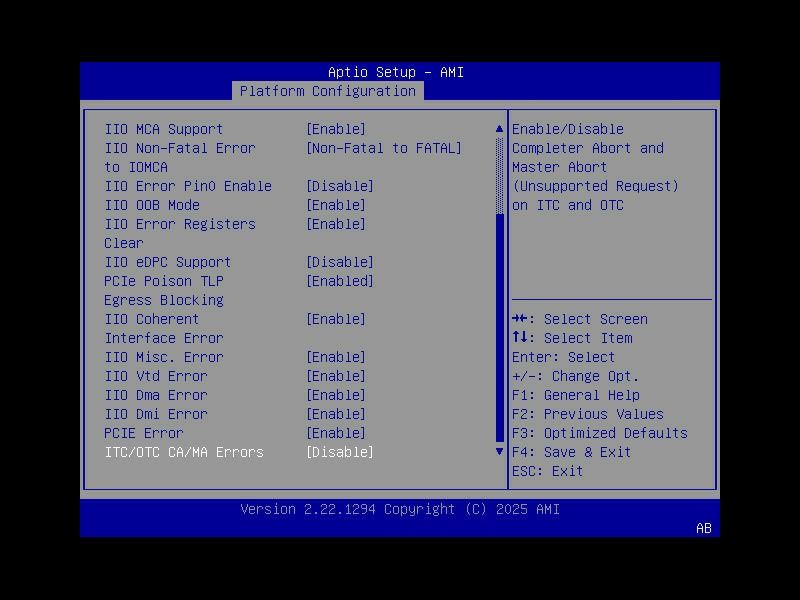This screenshot has width=800, height=600.
Task: Click the scrollbar down arrow
Action: [497, 452]
